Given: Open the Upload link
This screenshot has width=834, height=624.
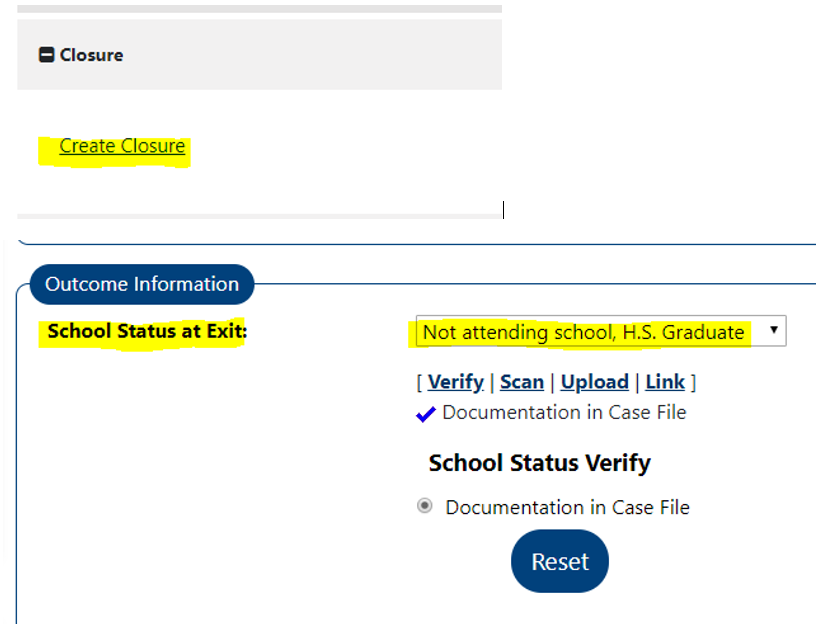Looking at the screenshot, I should click(594, 382).
